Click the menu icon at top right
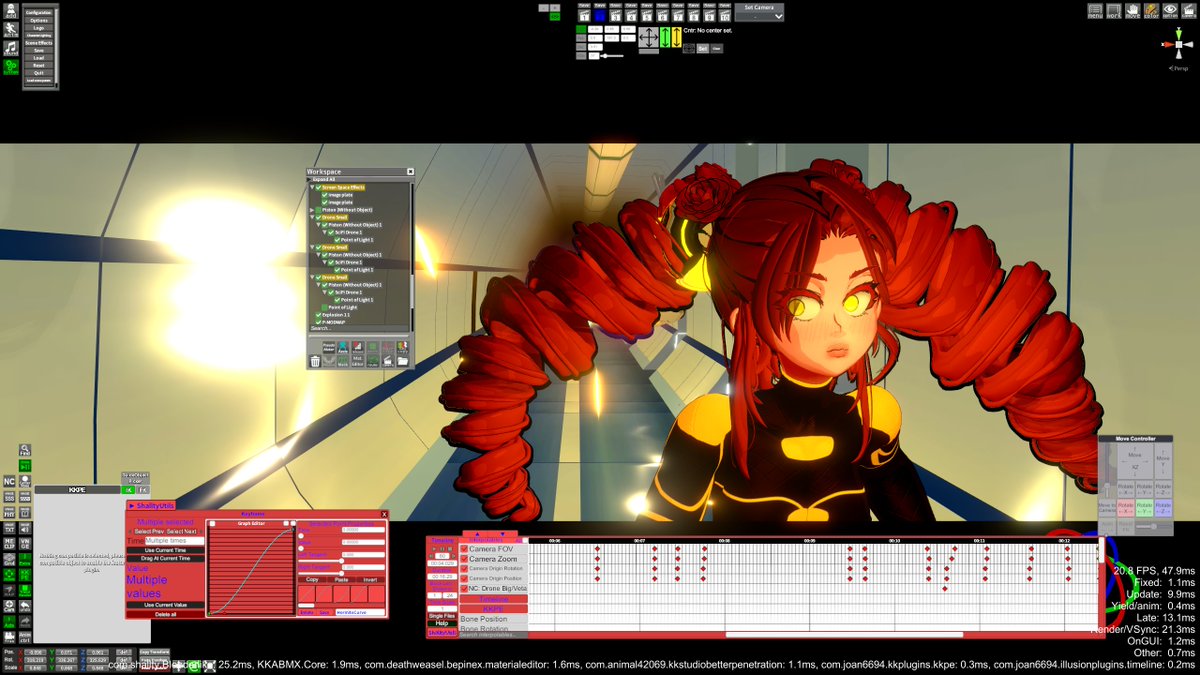 click(x=1095, y=11)
